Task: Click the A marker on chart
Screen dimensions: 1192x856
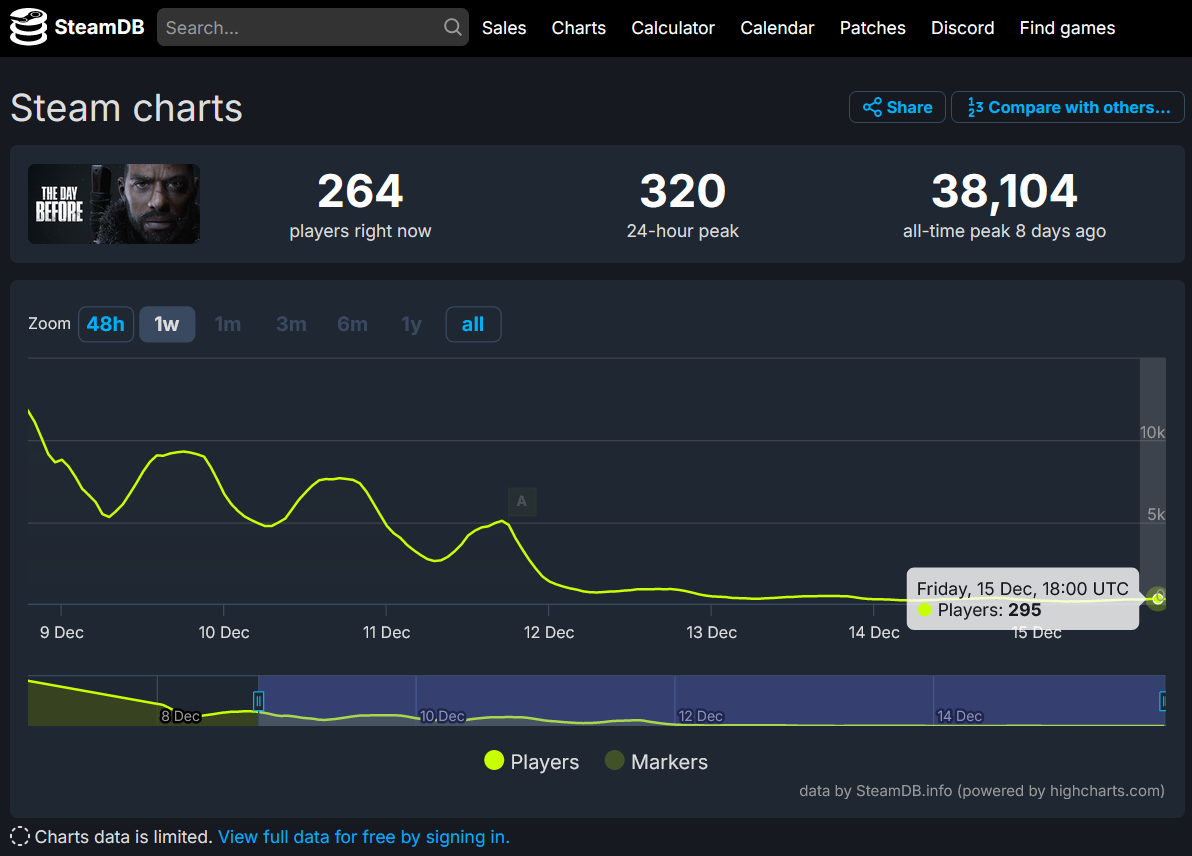Action: [x=522, y=501]
